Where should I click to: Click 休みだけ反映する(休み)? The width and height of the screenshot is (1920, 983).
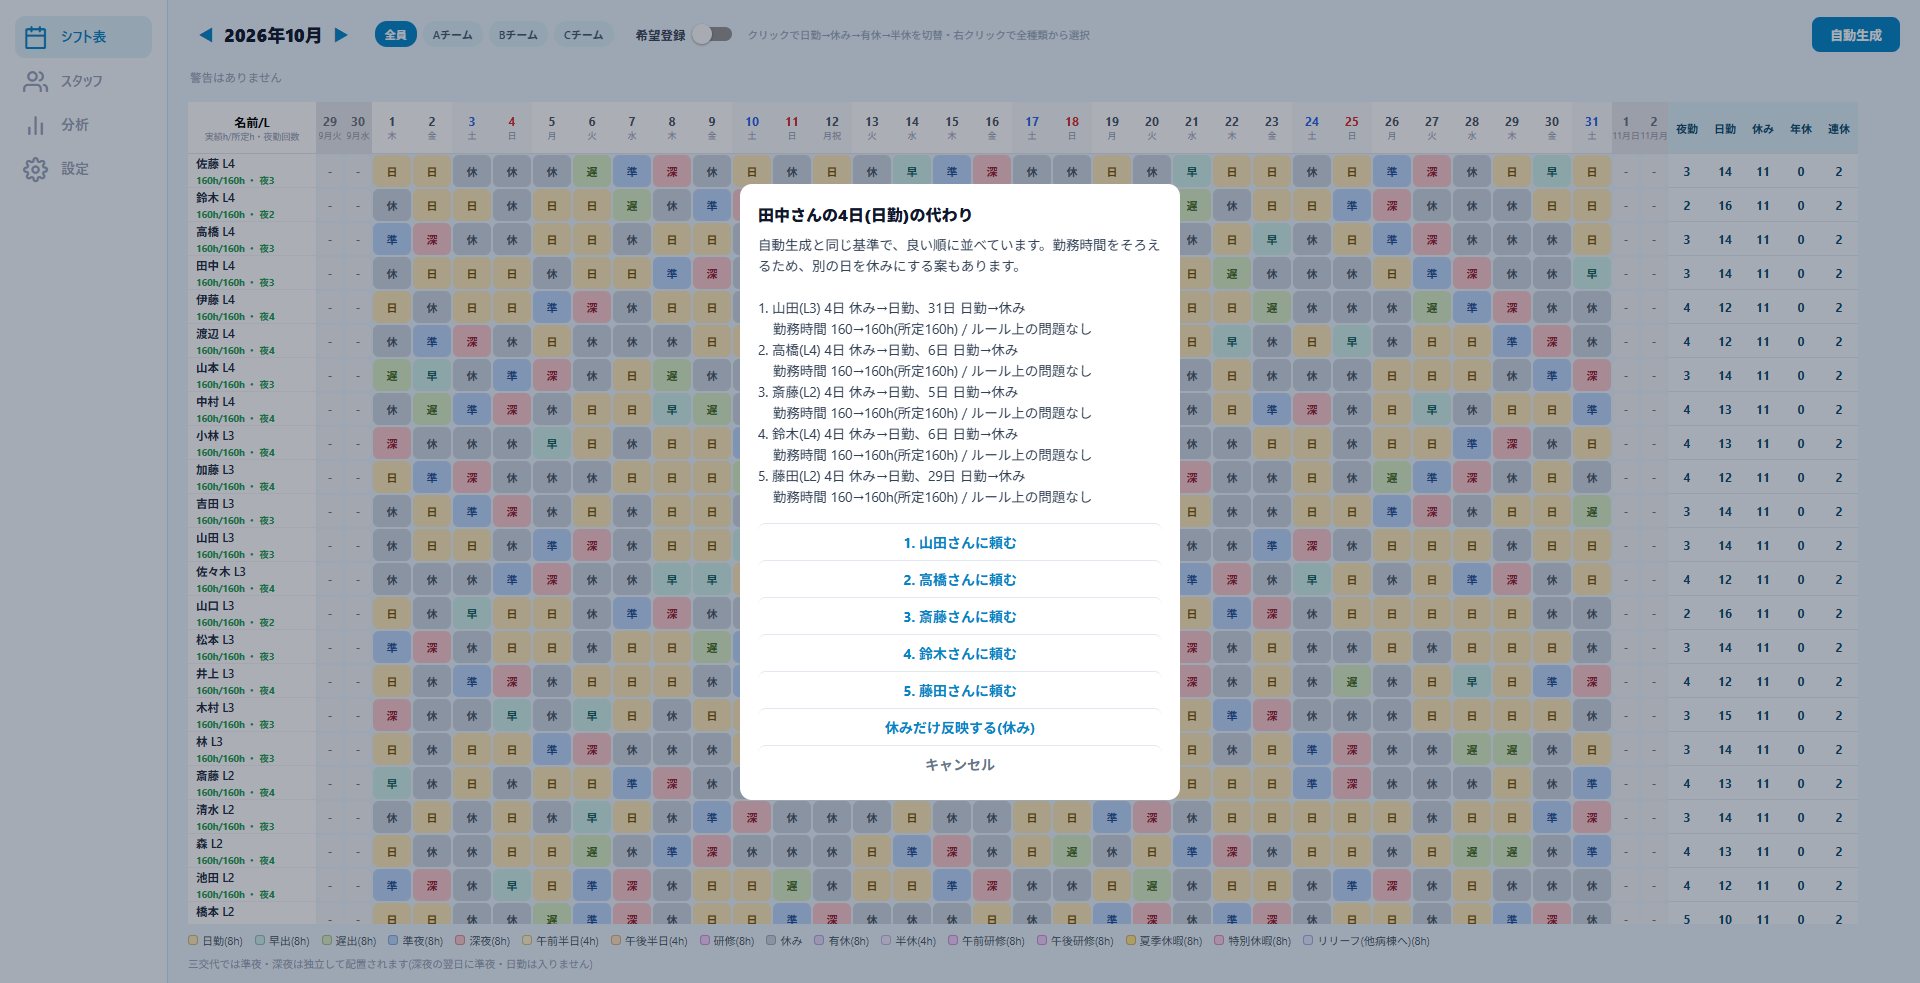[960, 728]
